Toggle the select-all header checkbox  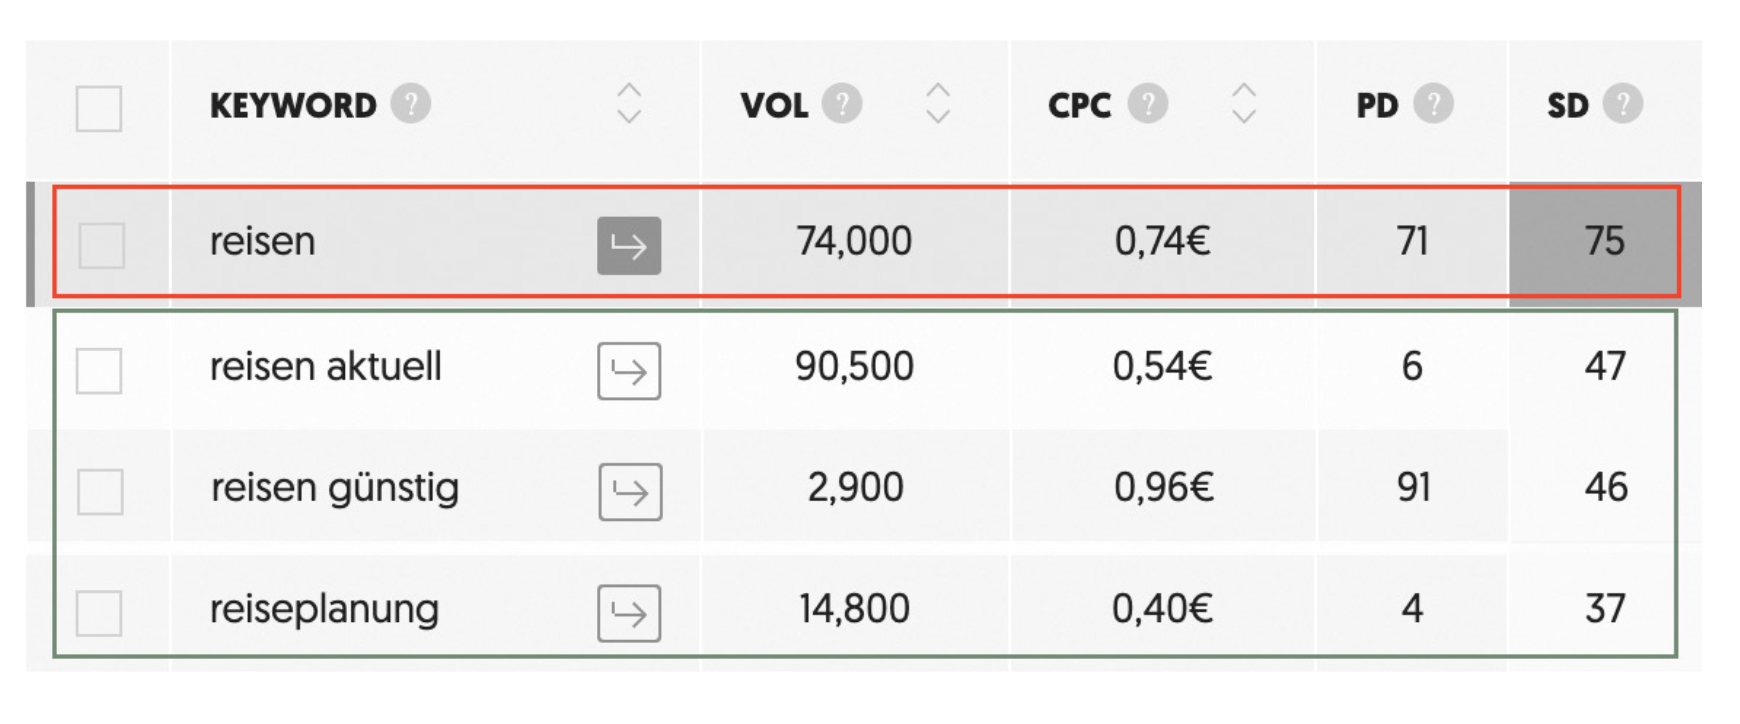click(x=99, y=108)
